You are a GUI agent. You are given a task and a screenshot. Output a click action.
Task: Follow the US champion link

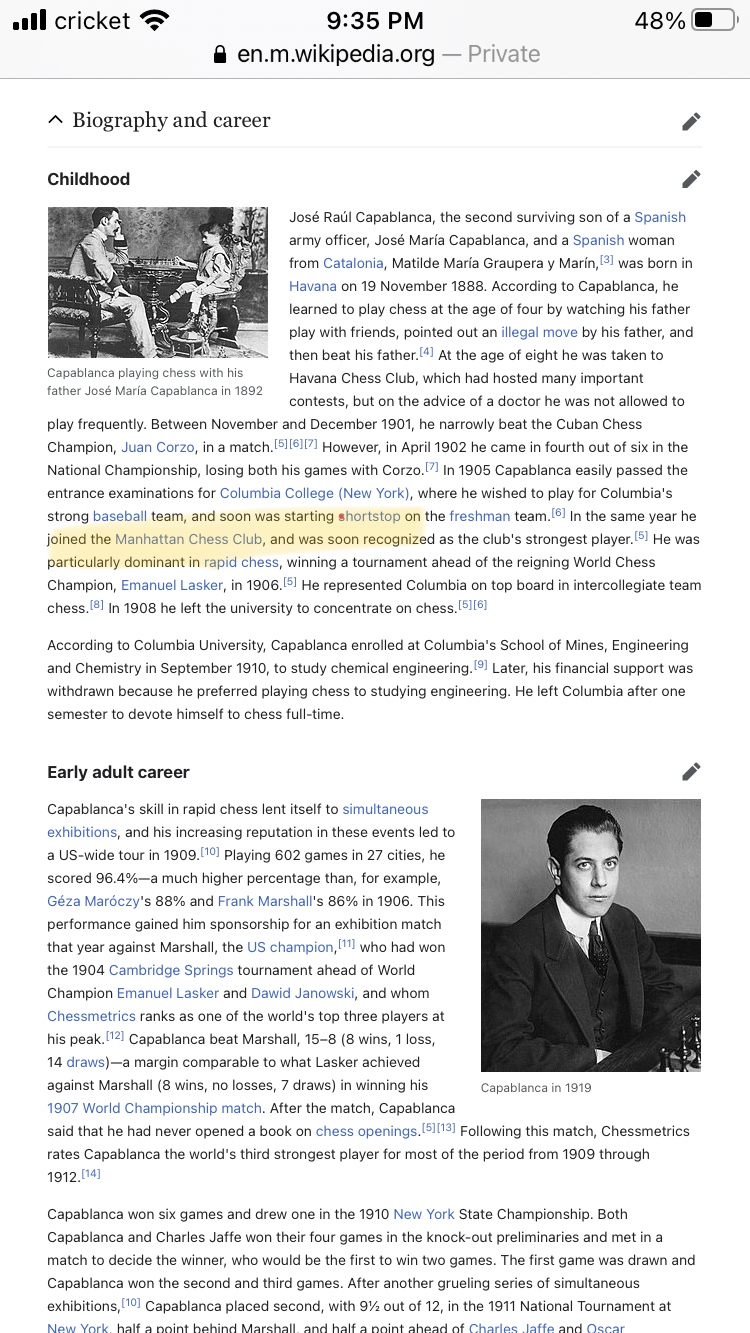pyautogui.click(x=291, y=947)
